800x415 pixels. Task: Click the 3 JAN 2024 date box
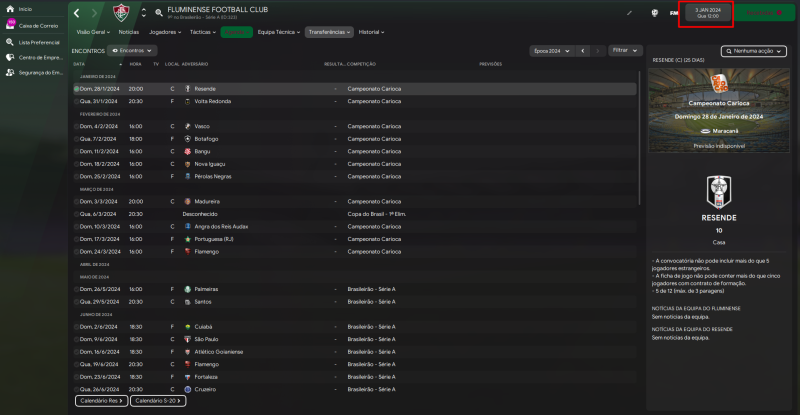[705, 13]
